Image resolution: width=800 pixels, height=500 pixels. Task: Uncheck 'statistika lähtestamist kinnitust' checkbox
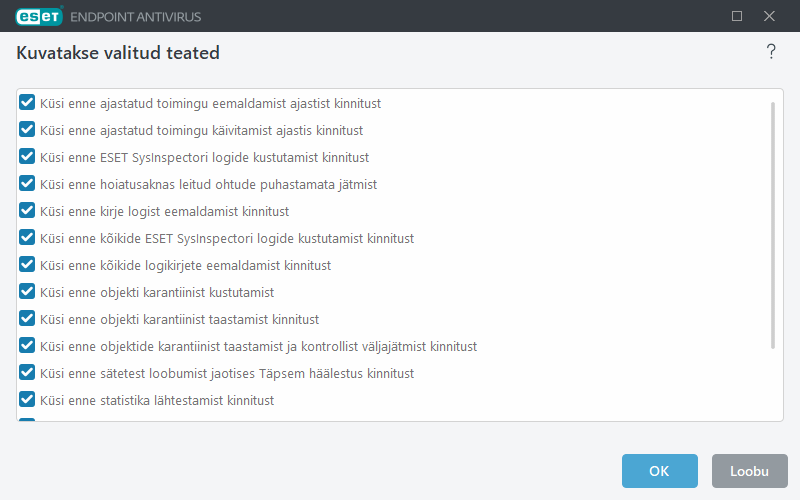click(x=28, y=400)
